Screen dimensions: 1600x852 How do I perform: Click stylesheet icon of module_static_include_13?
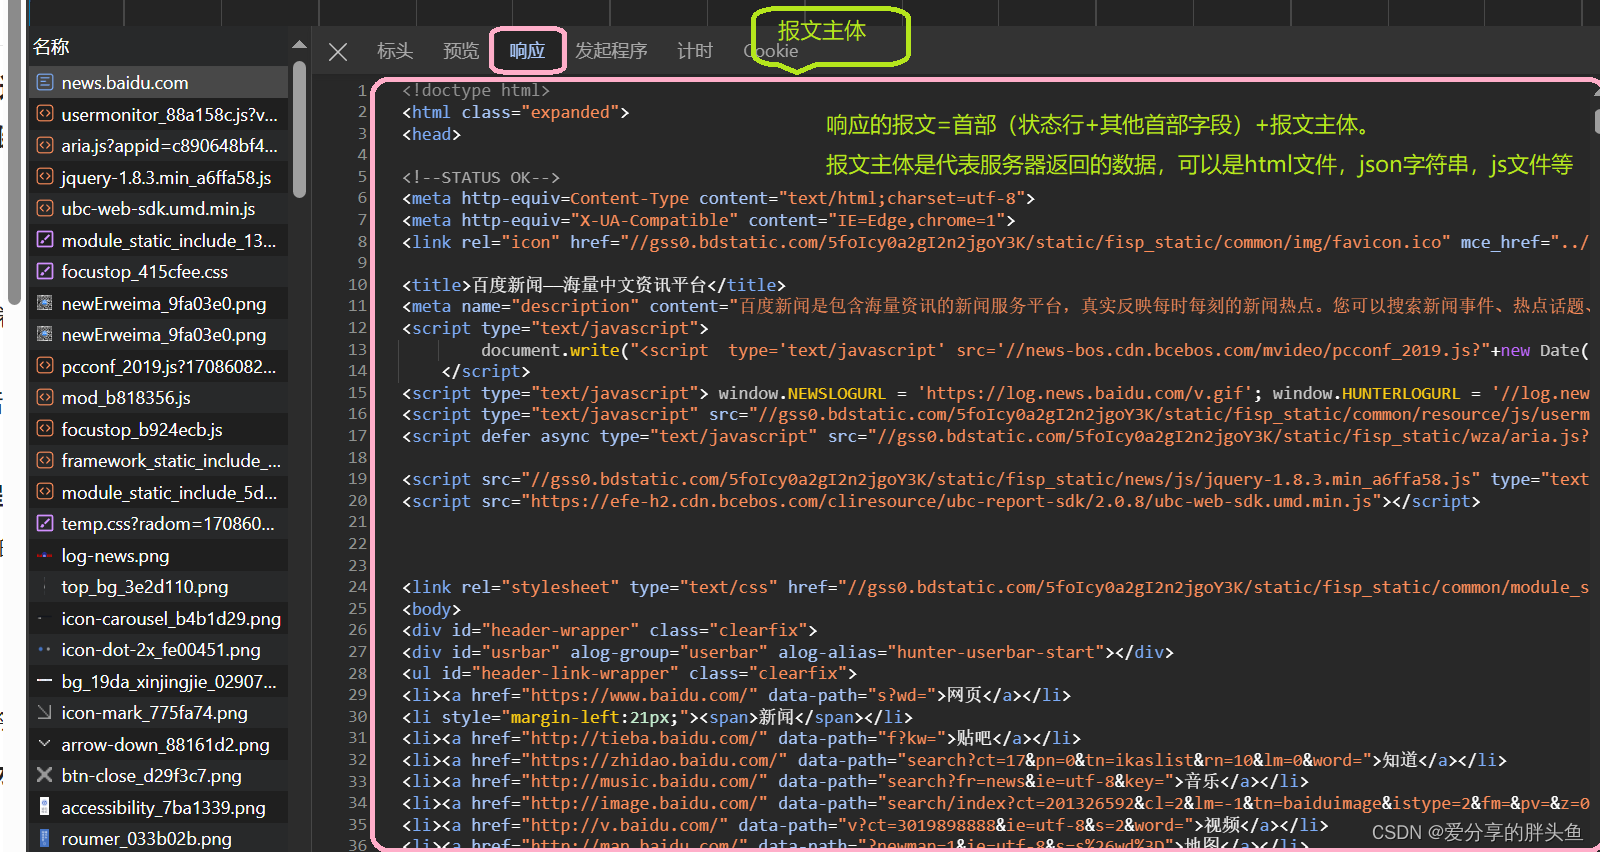coord(44,240)
